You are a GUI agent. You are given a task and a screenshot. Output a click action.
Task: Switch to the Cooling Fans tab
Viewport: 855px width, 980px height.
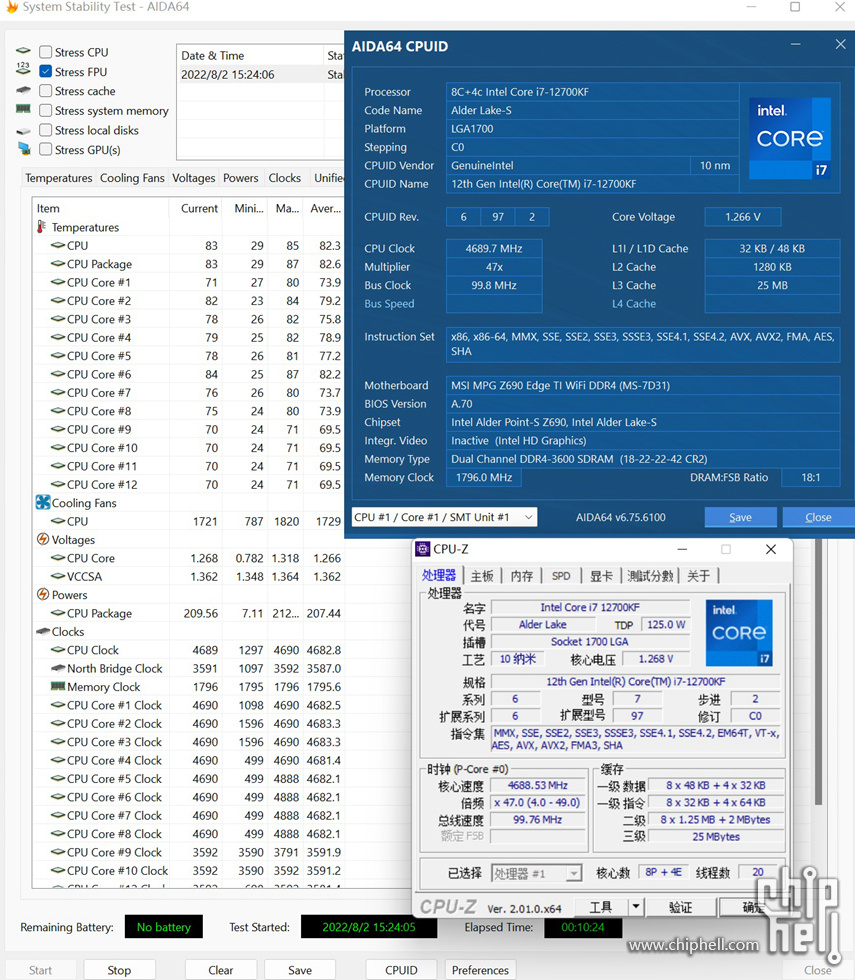(132, 178)
